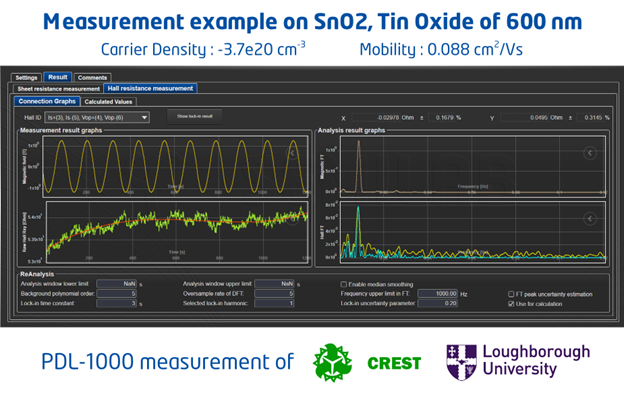The height and width of the screenshot is (393, 624).
Task: Click the round arrow icon on Magnetic FT graph
Action: tap(590, 153)
